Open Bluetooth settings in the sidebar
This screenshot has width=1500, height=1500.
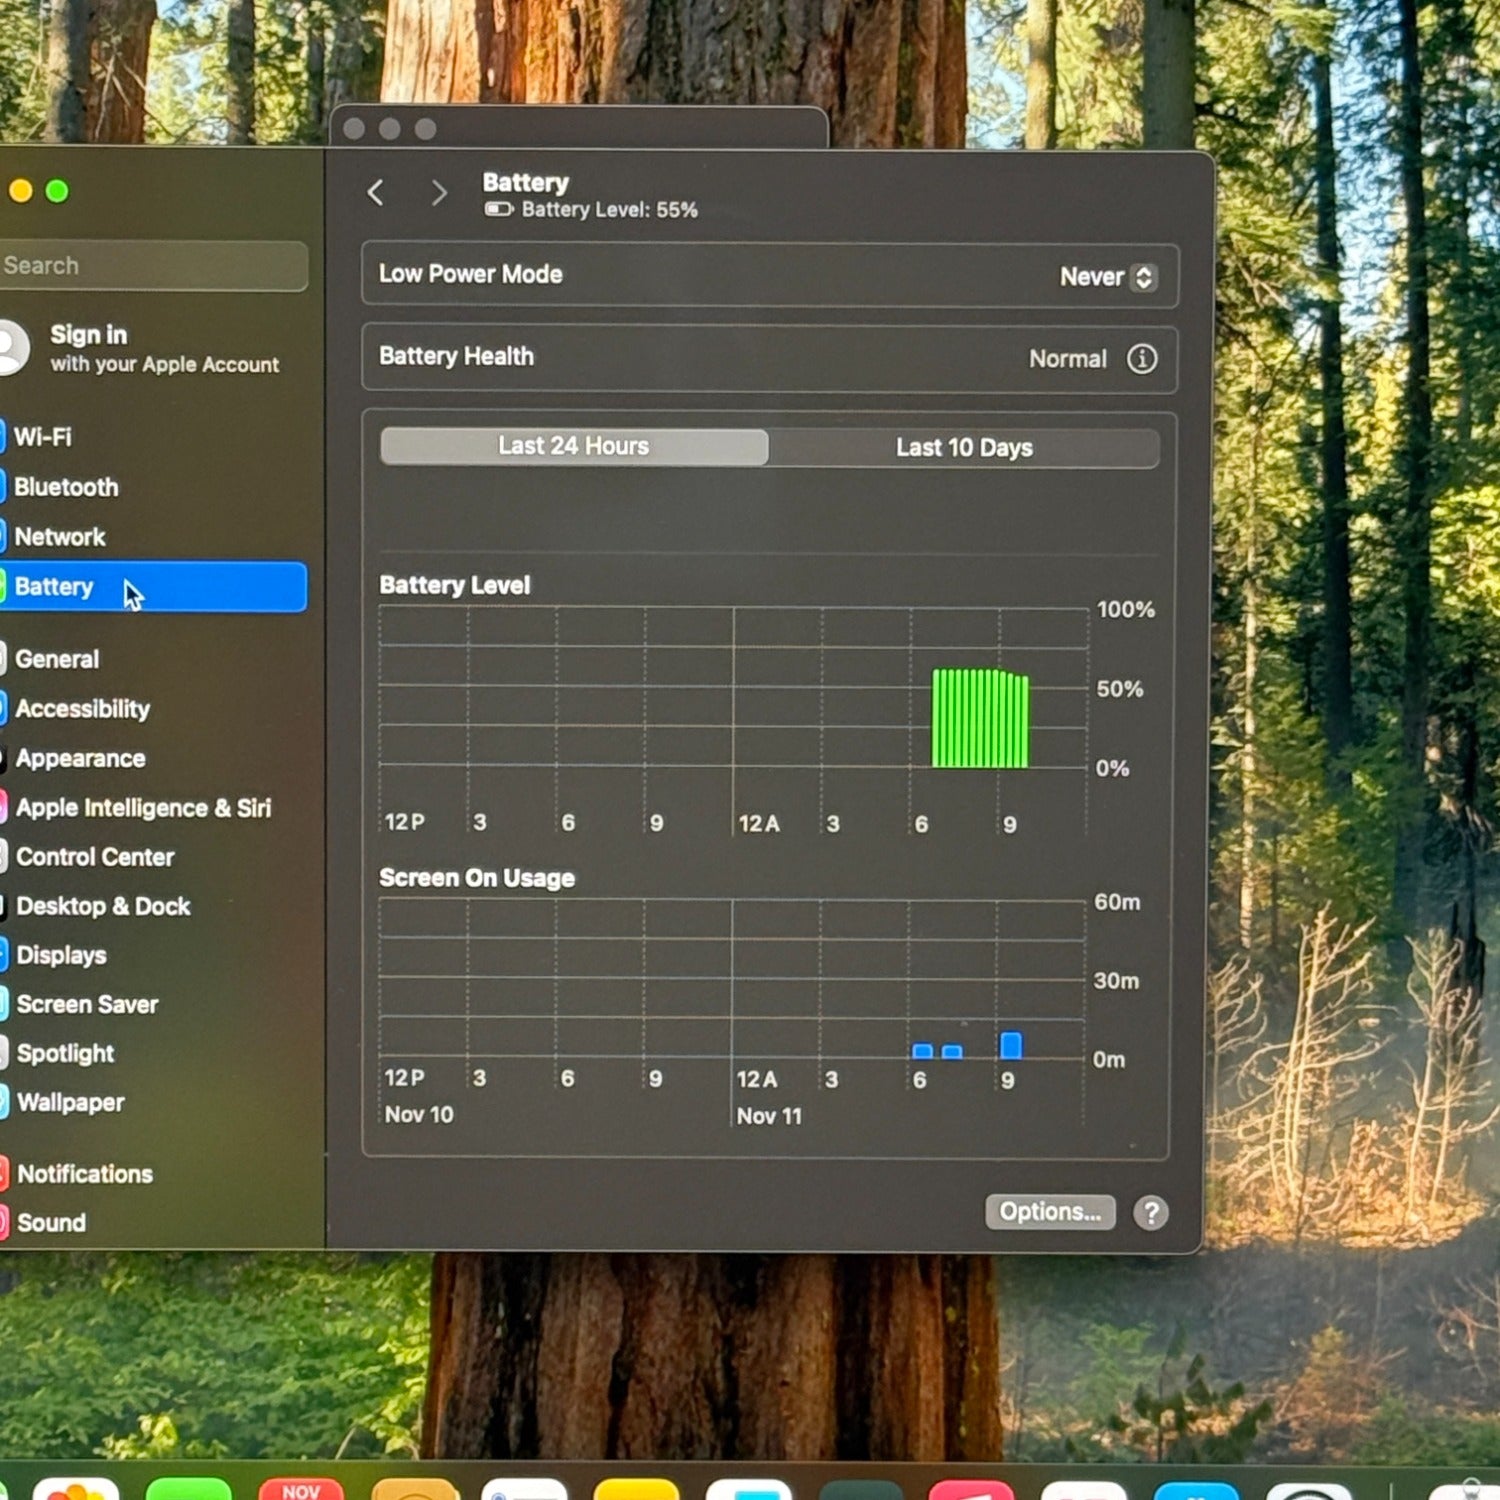[x=66, y=487]
